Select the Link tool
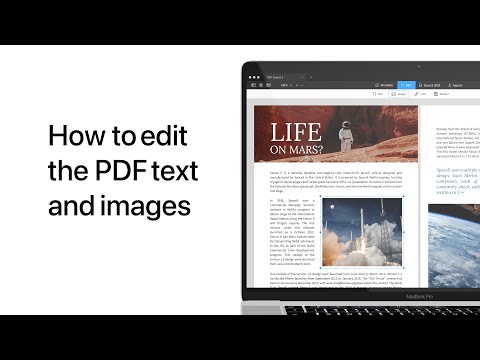 [420, 94]
